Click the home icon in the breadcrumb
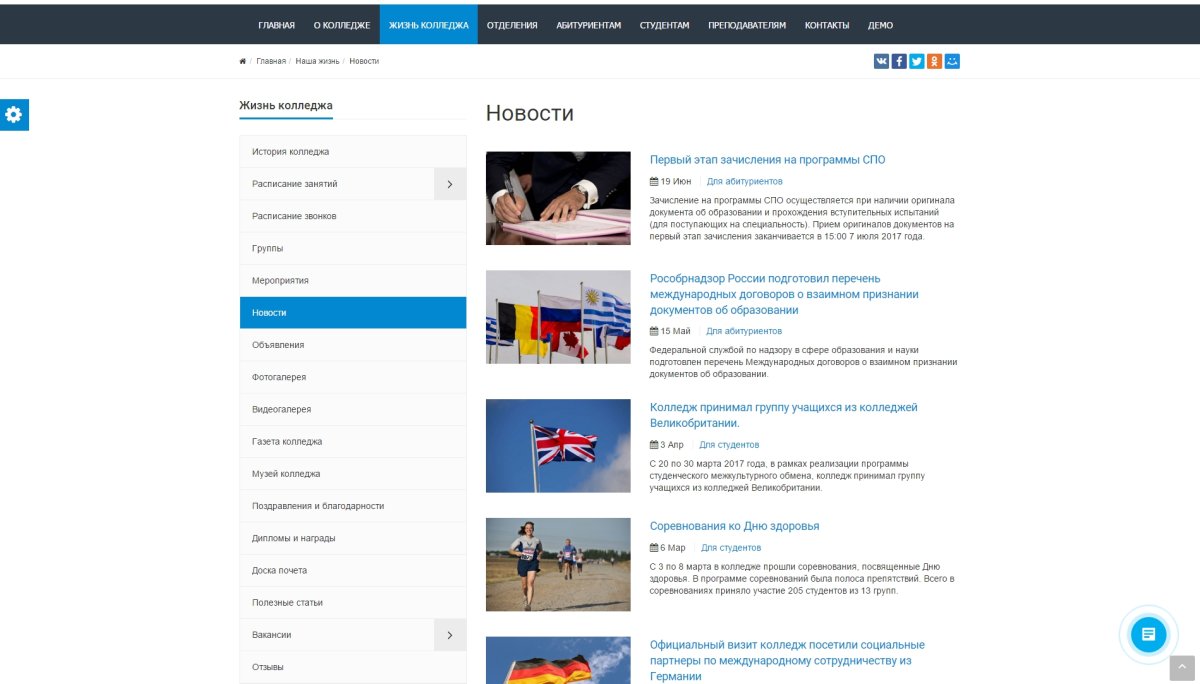Screen dimensions: 1200x684 tap(242, 61)
